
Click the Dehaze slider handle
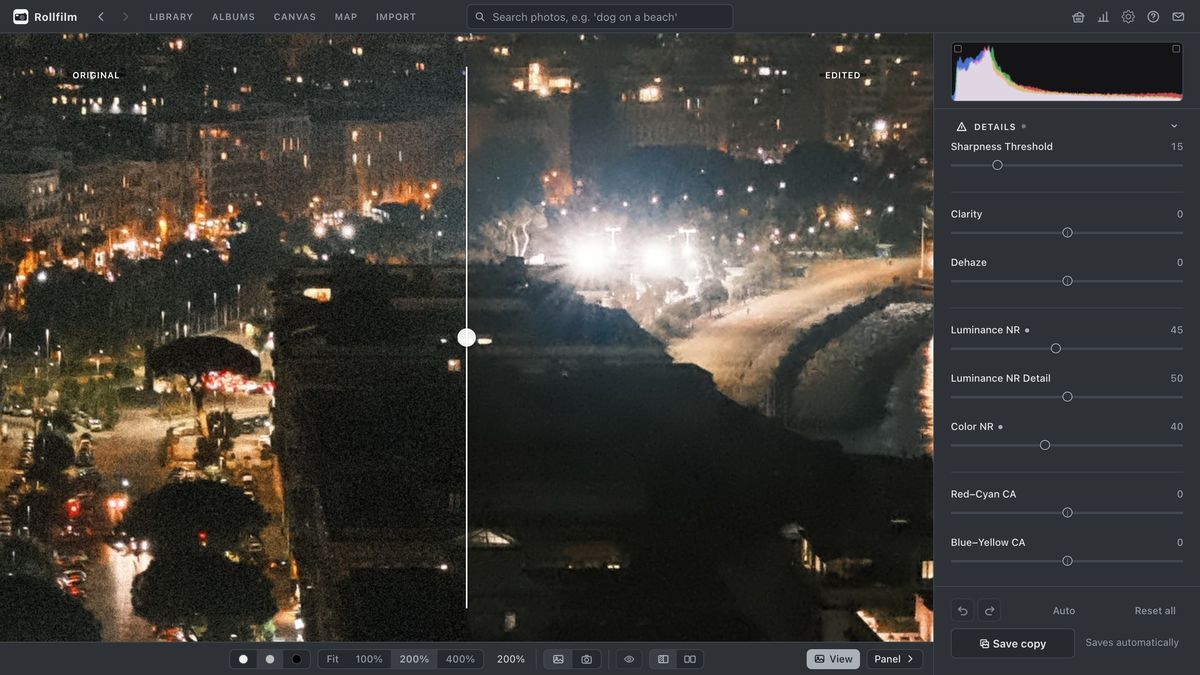[x=1067, y=281]
